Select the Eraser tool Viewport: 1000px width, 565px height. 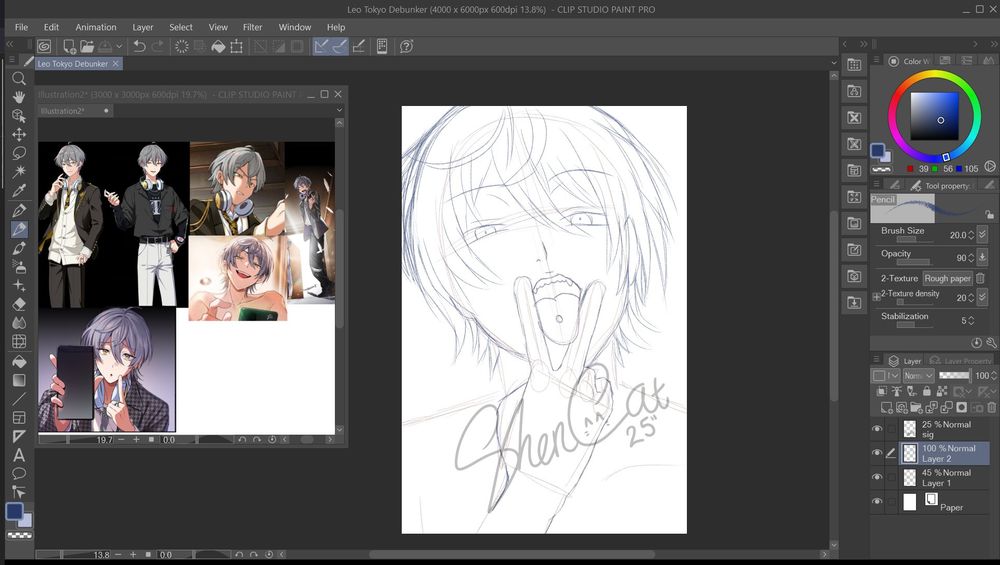(19, 304)
